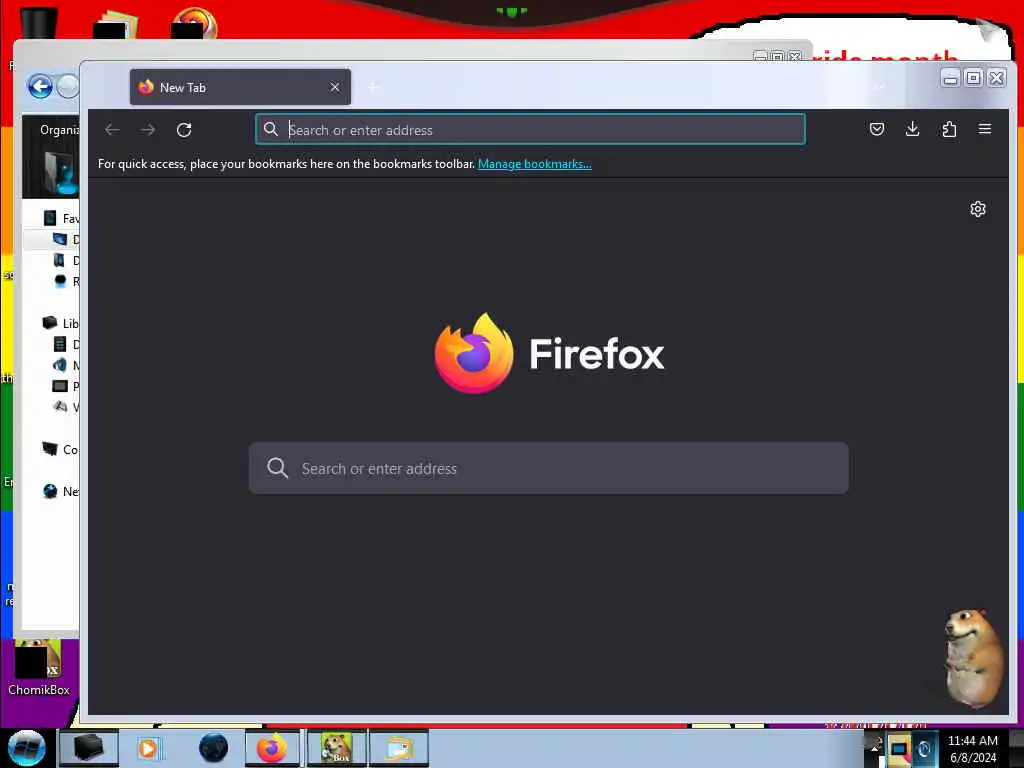Click the Firefox back arrow button

click(x=112, y=130)
